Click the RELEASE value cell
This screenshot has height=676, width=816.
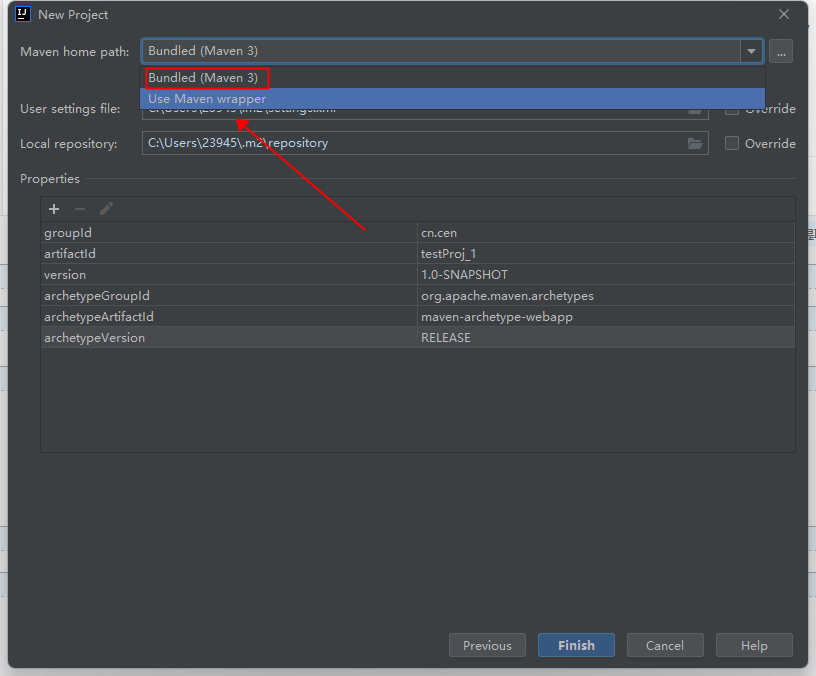606,338
